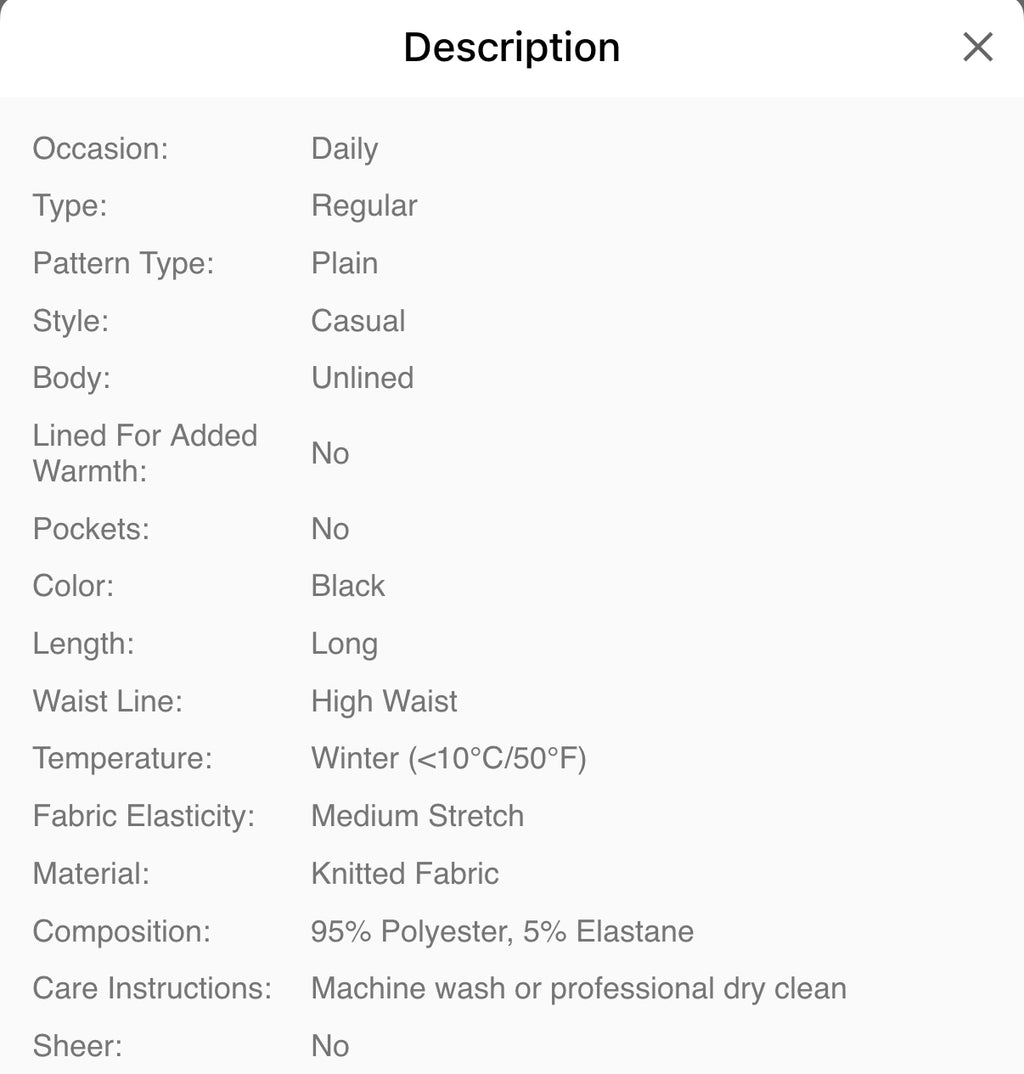Click the Medium Stretch value

(x=417, y=816)
